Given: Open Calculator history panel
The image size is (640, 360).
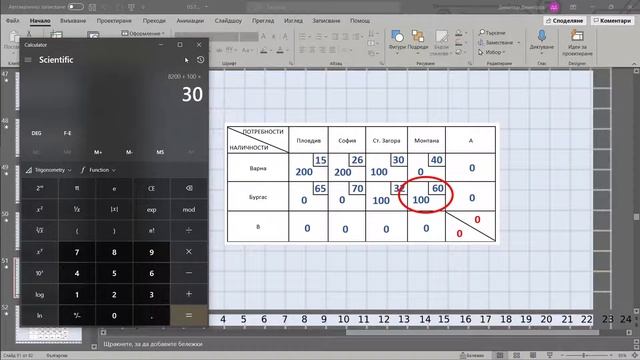Looking at the screenshot, I should 200,60.
